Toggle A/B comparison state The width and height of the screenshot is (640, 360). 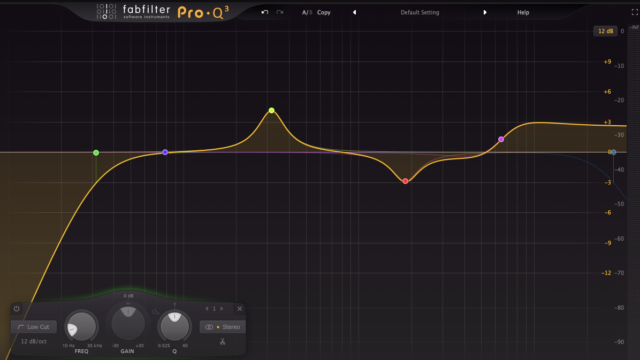pyautogui.click(x=307, y=12)
